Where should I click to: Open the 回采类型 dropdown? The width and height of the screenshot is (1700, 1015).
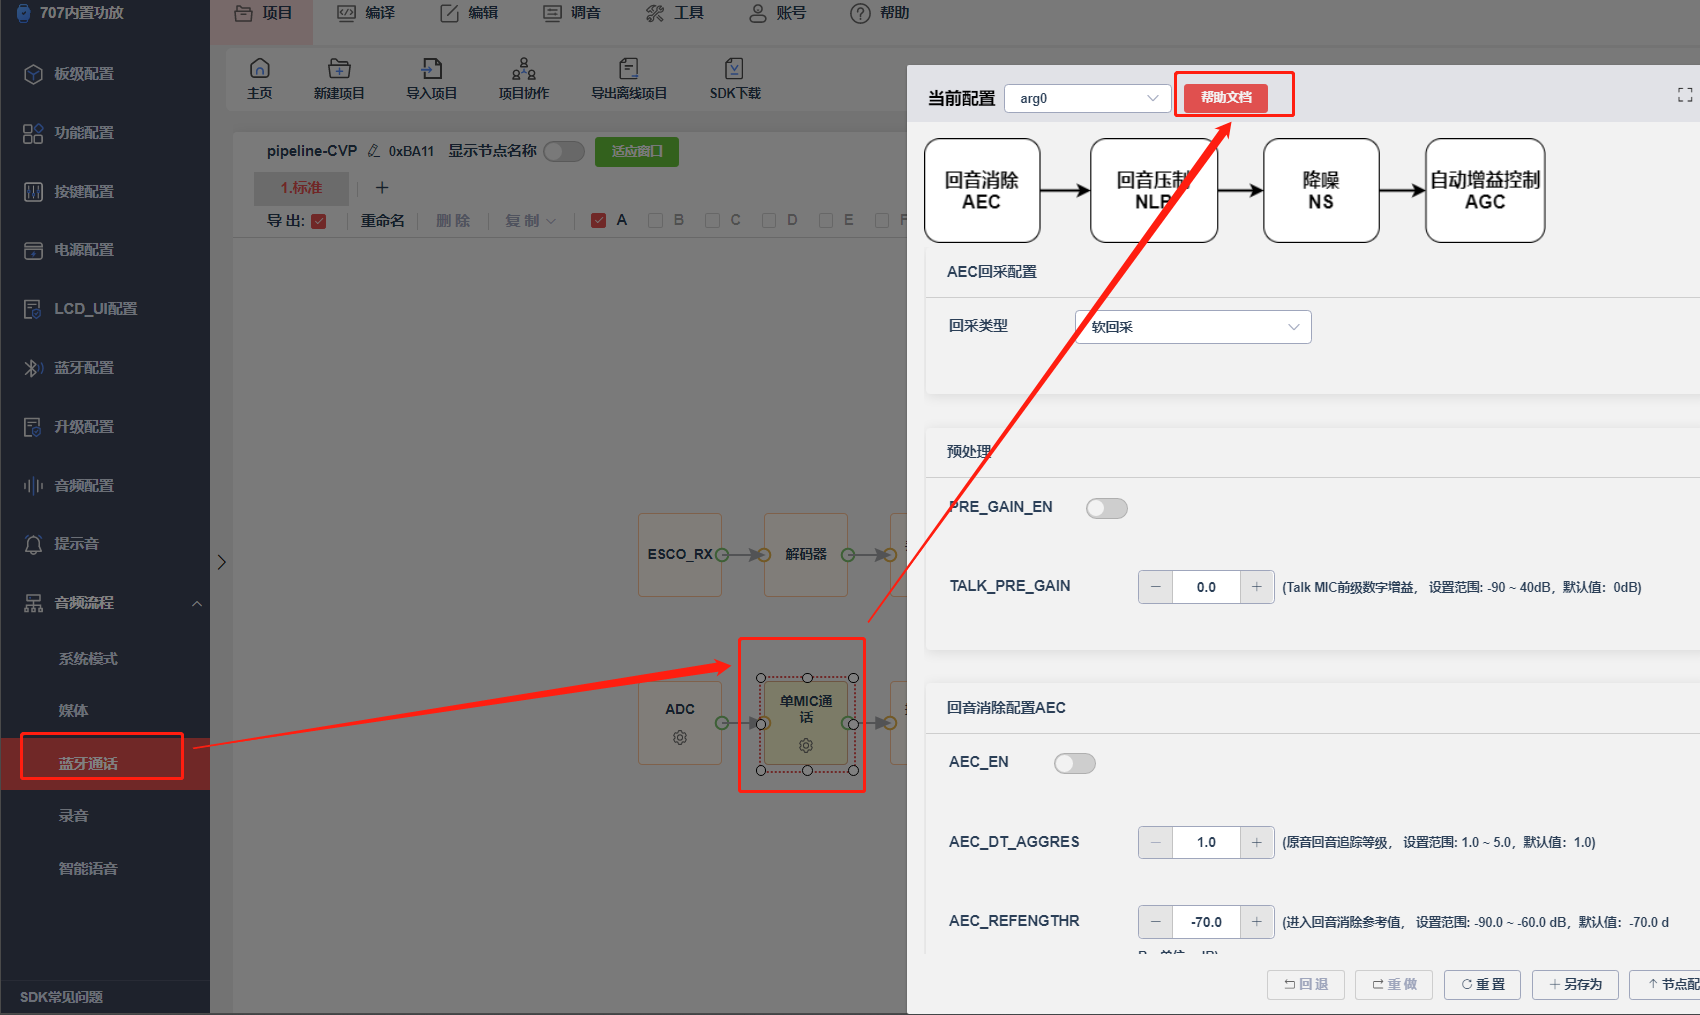1193,327
